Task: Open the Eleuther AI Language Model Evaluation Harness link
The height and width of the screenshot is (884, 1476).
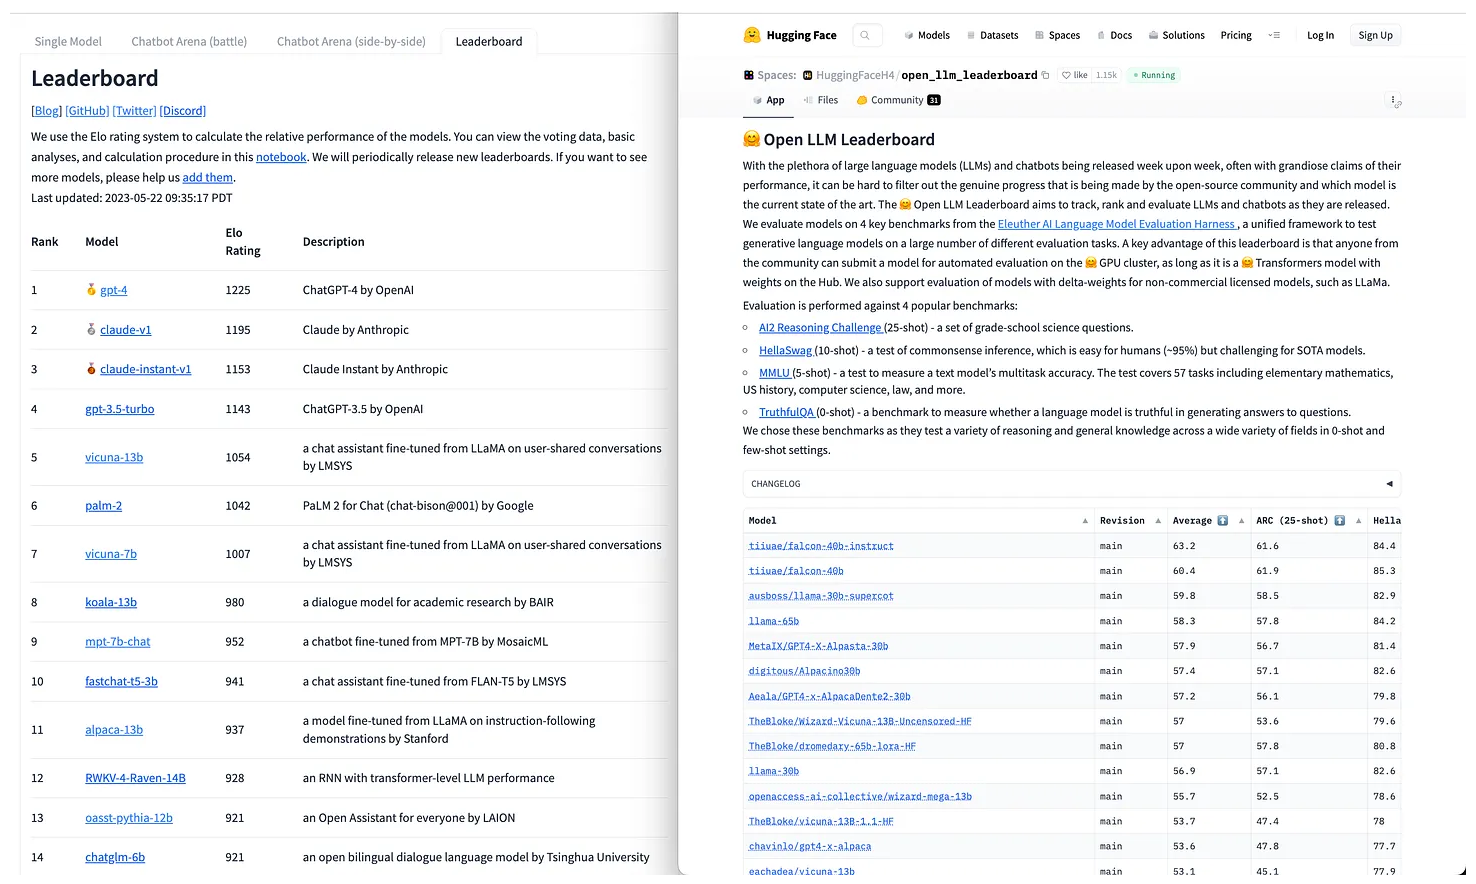Action: point(1118,224)
